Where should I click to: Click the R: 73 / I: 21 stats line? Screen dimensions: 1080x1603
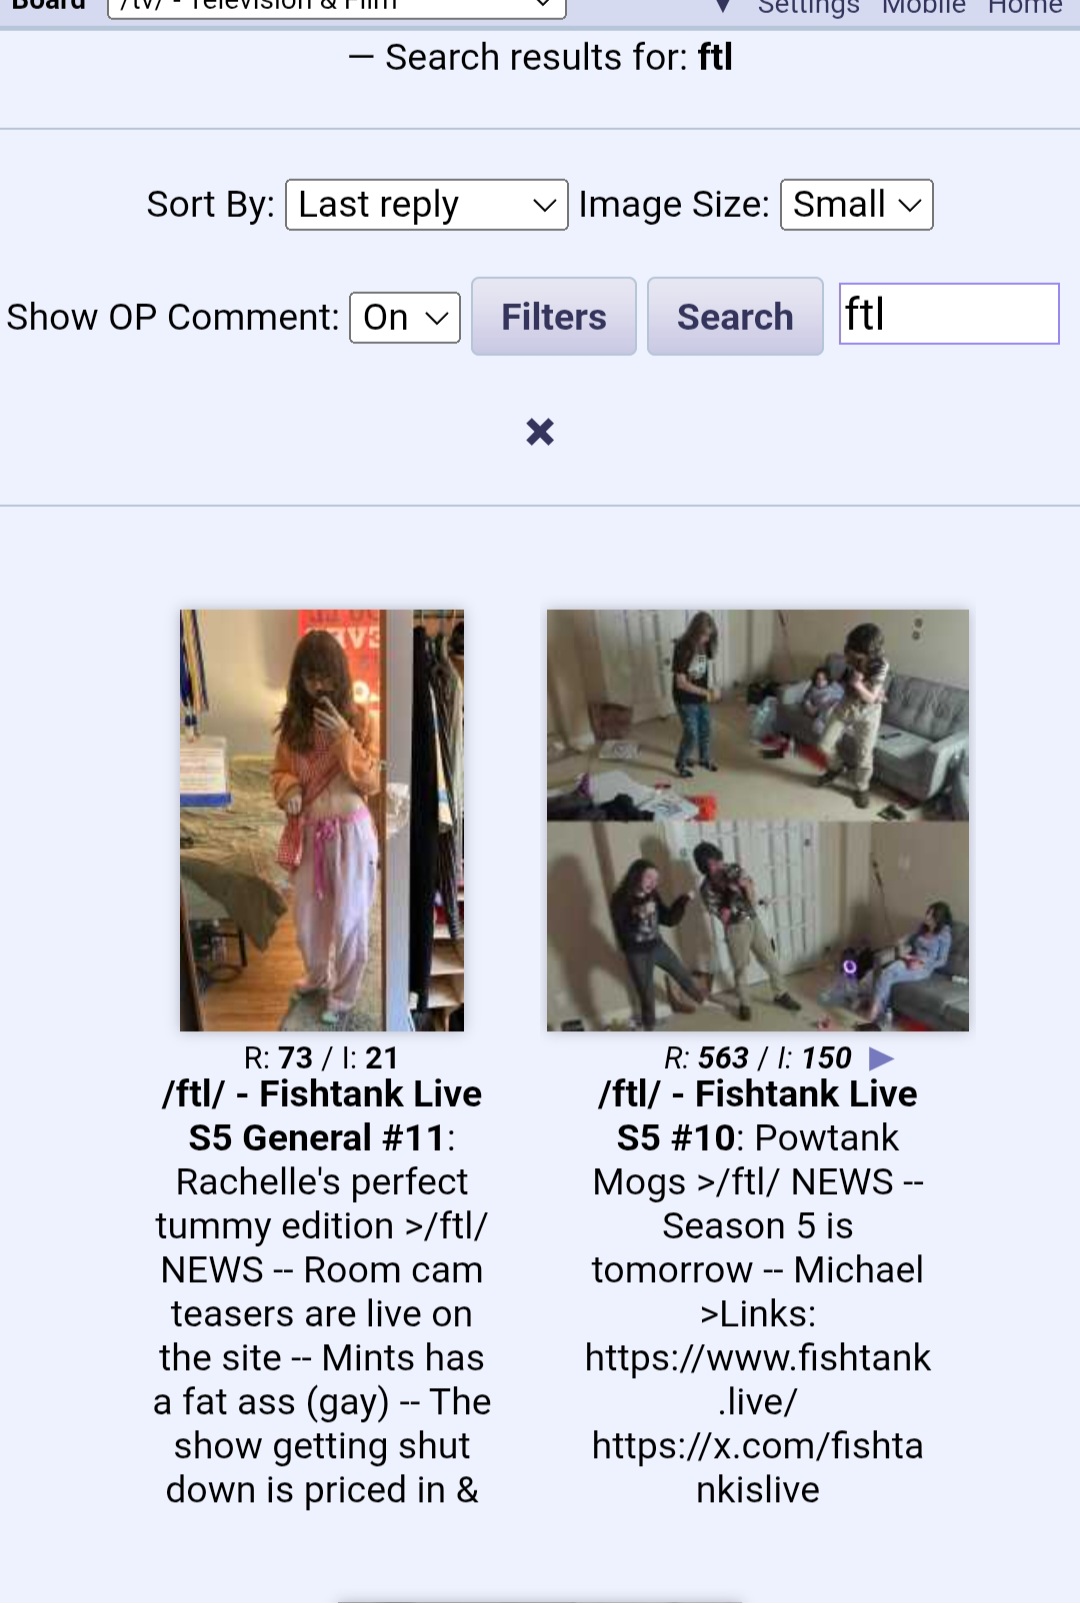point(321,1058)
